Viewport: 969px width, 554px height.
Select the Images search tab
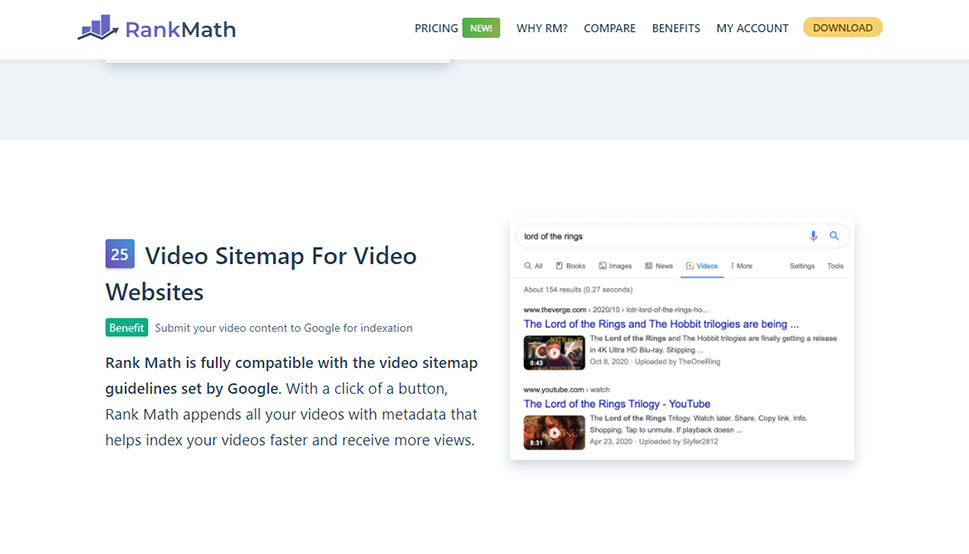(x=615, y=266)
